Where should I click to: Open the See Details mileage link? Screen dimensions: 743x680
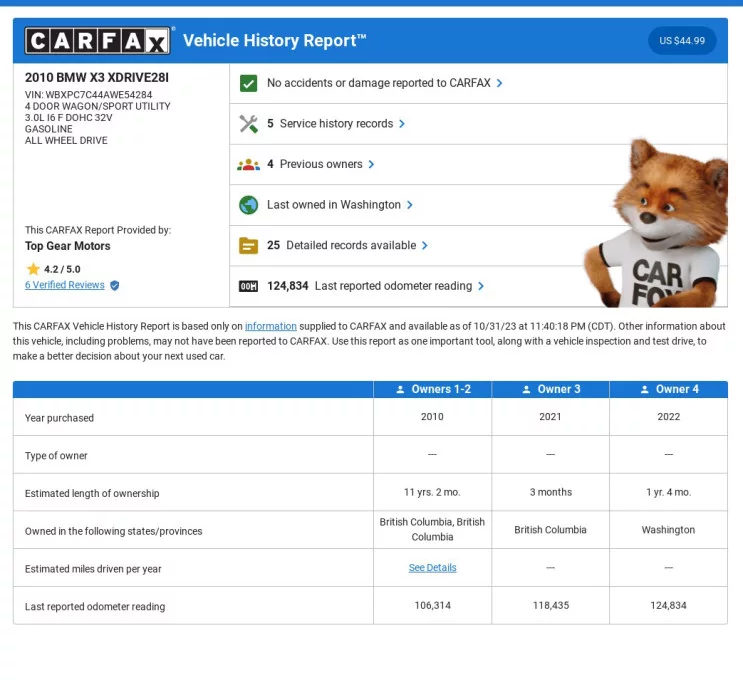(x=432, y=568)
